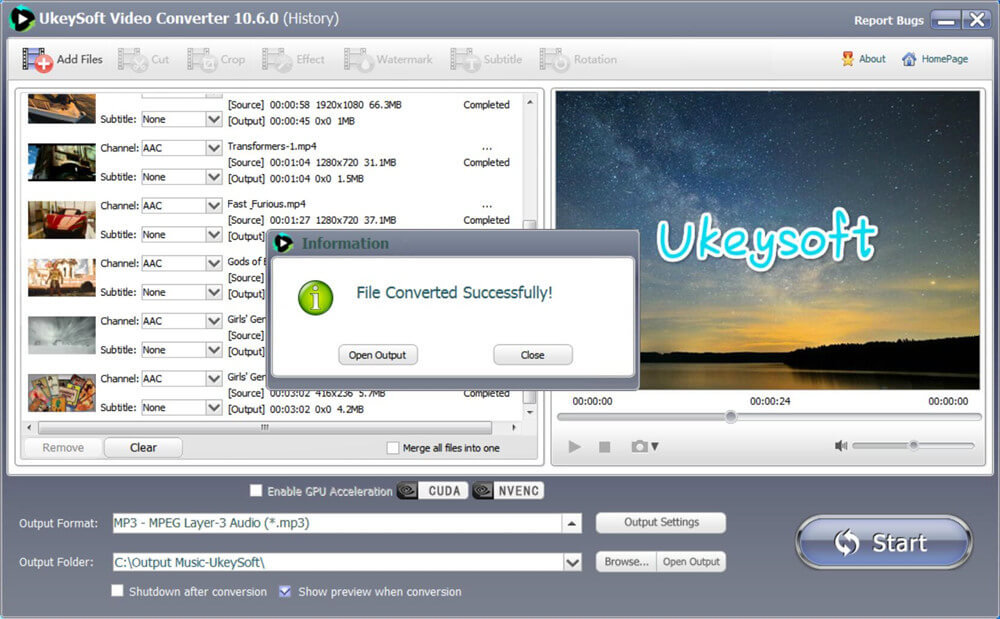The width and height of the screenshot is (1000, 619).
Task: Click the file list scroll-down arrow
Action: [529, 412]
